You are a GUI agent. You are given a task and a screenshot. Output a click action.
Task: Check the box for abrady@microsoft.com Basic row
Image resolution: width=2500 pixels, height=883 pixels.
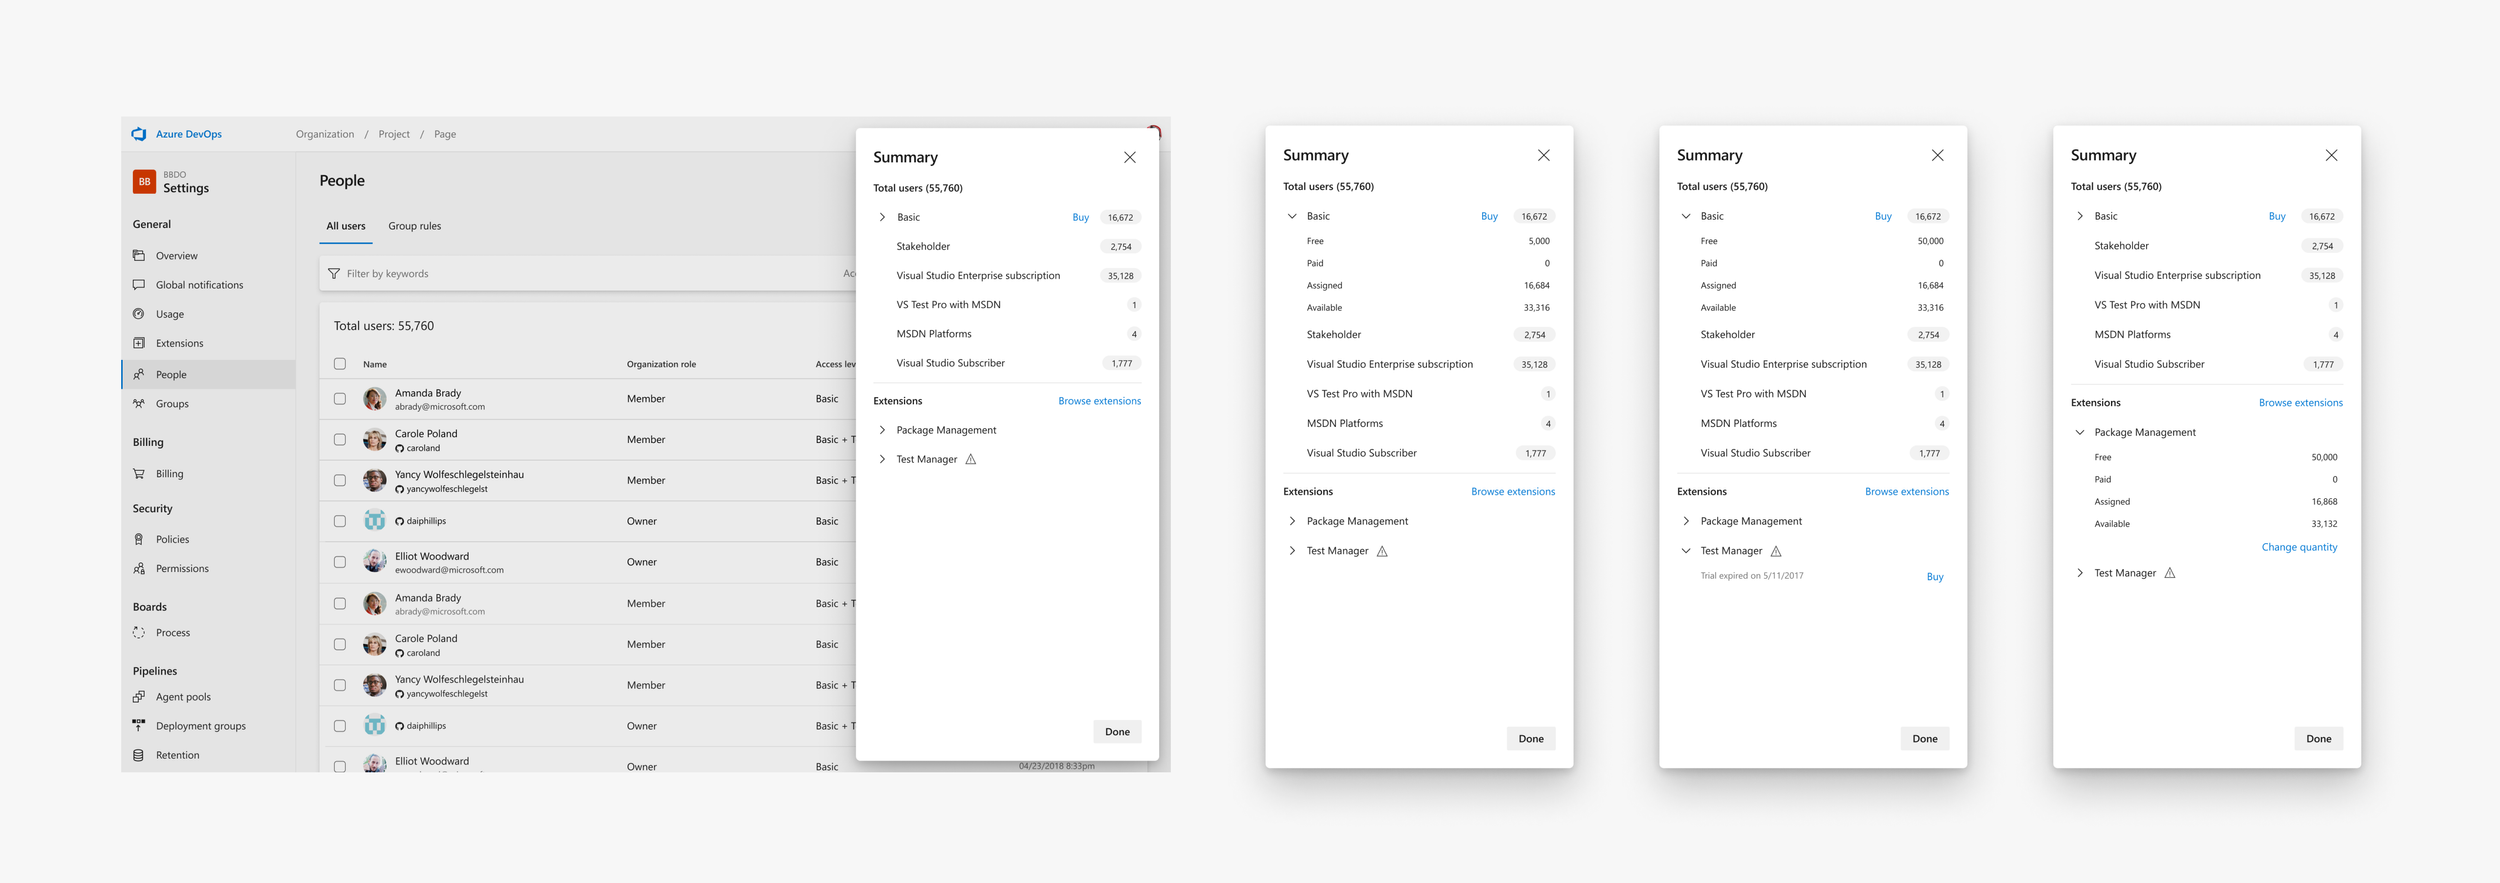pos(340,399)
